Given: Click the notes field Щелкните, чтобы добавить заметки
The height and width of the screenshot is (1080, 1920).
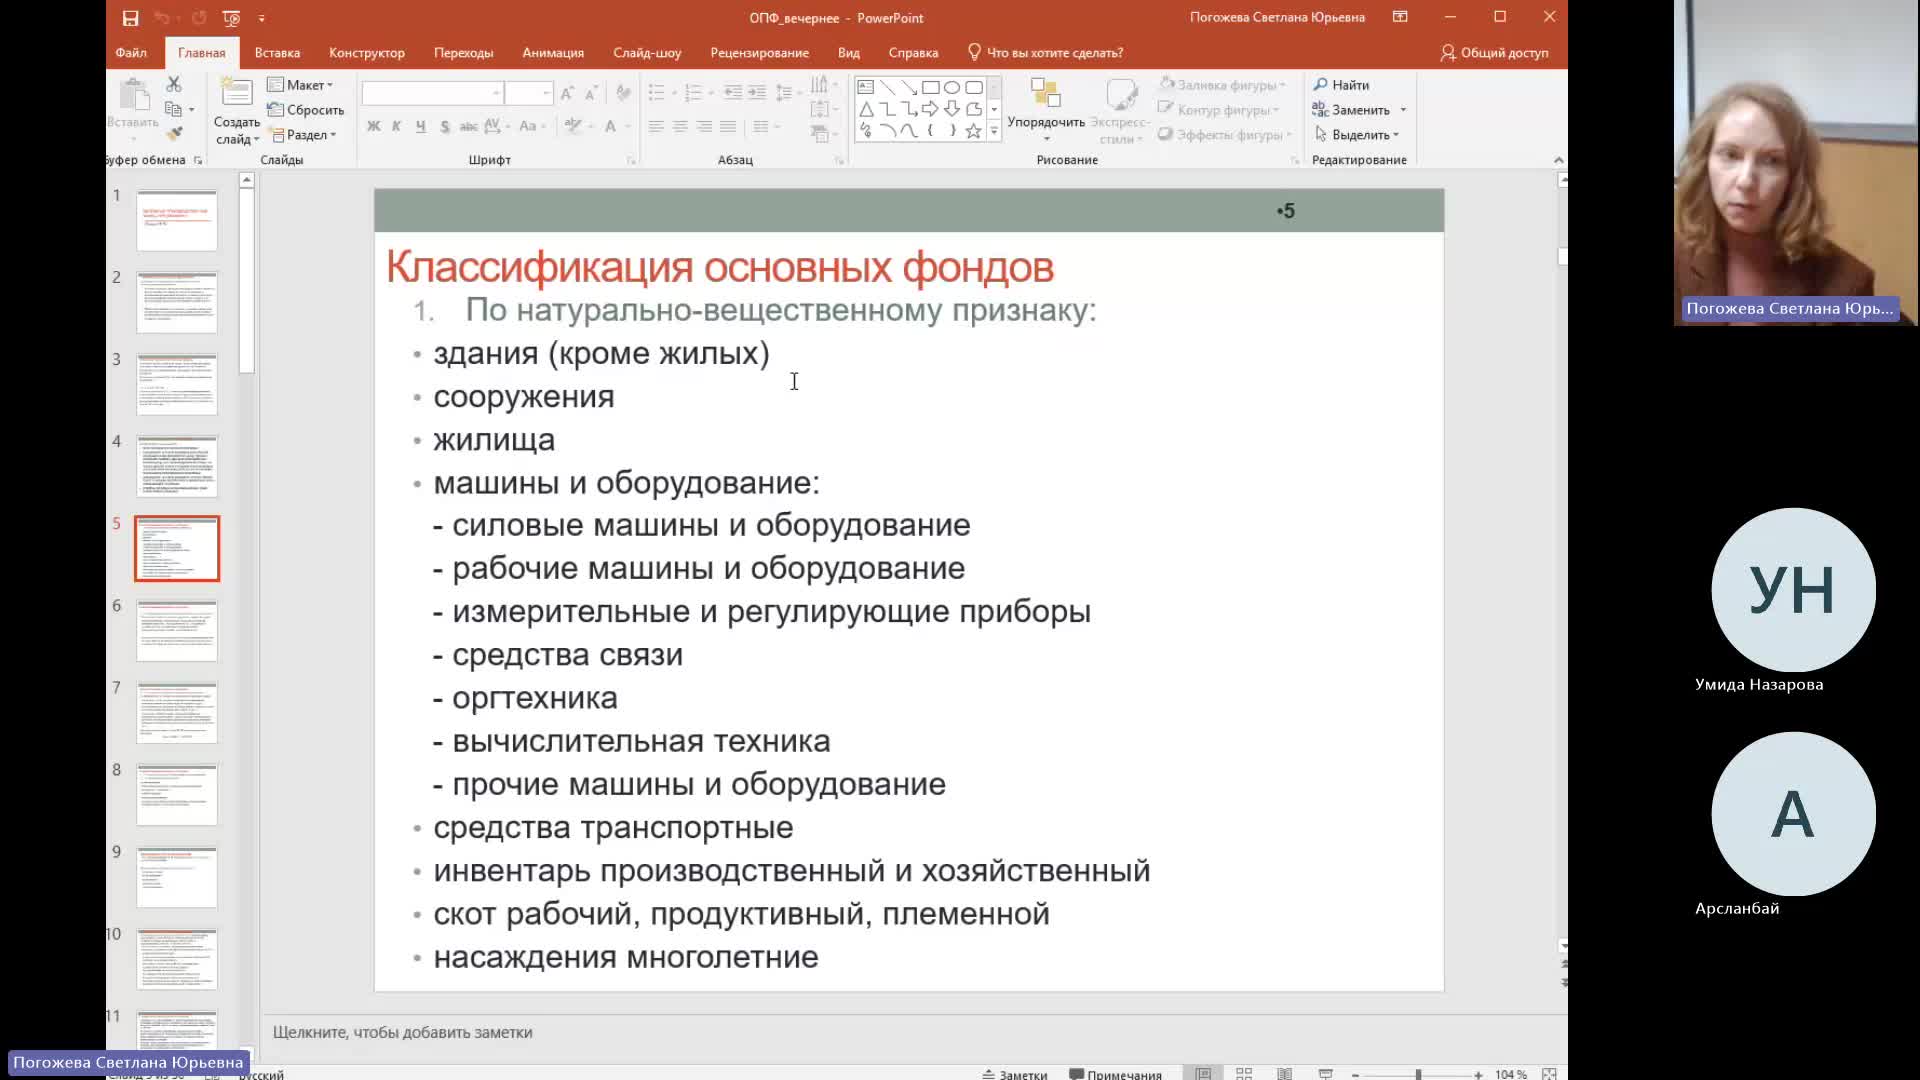Looking at the screenshot, I should click(402, 1032).
